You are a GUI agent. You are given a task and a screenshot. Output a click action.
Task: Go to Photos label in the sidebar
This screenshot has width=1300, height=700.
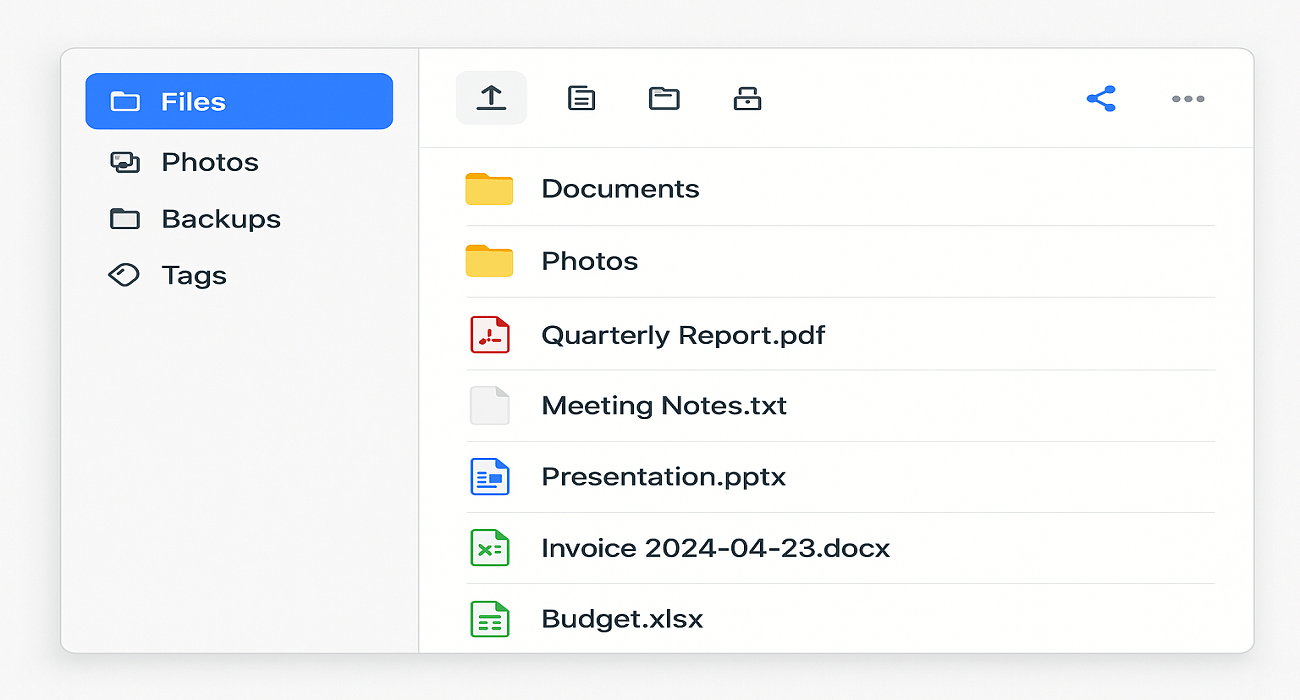pyautogui.click(x=210, y=162)
